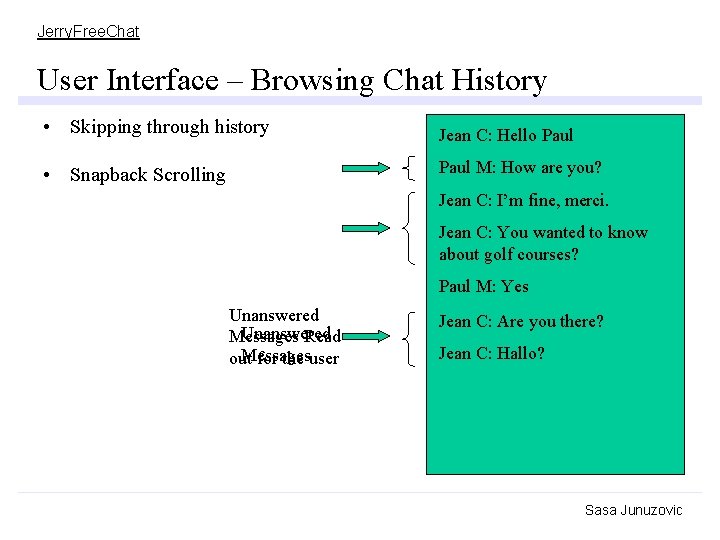Click the 'Sasa Junuzovic' footer text
720x540 pixels.
click(x=633, y=510)
